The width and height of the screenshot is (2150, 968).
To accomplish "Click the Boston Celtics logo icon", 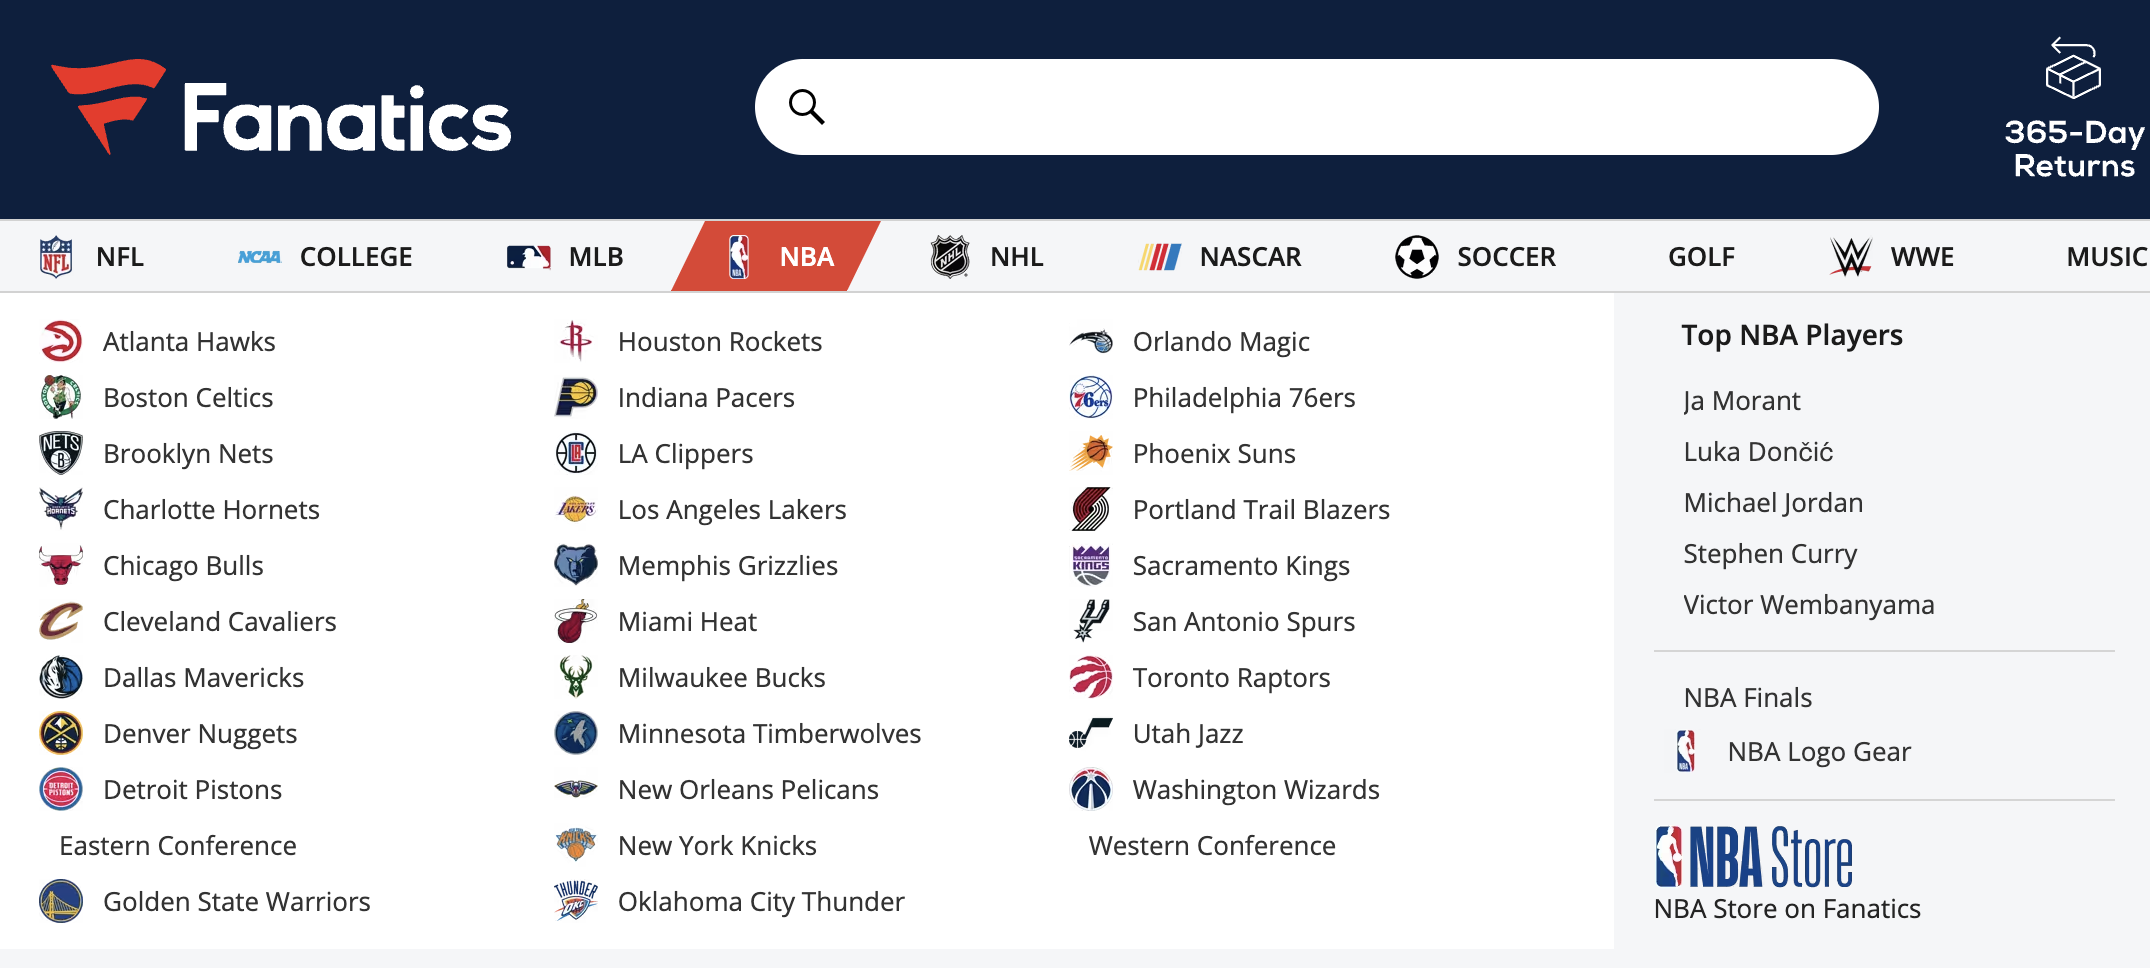I will (x=61, y=397).
